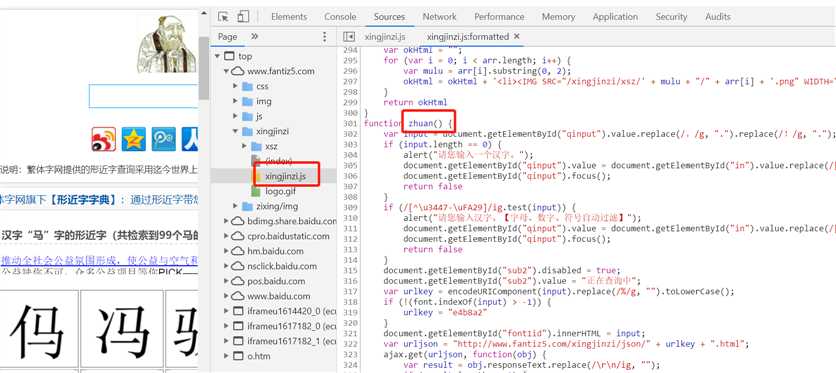Collapse the xingjinzi folder

(235, 131)
